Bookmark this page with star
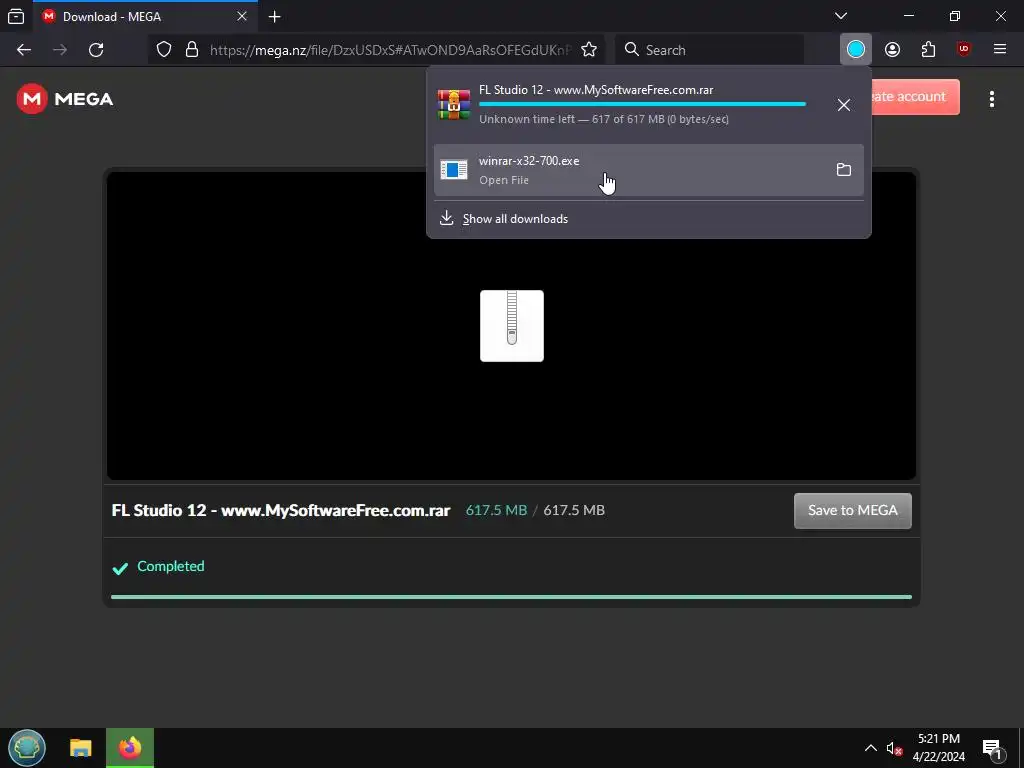This screenshot has height=768, width=1024. (x=589, y=50)
